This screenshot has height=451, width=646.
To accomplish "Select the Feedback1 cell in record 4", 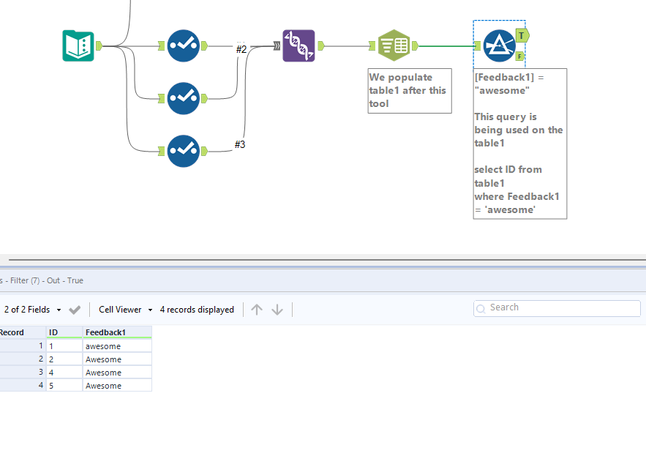I will (117, 386).
